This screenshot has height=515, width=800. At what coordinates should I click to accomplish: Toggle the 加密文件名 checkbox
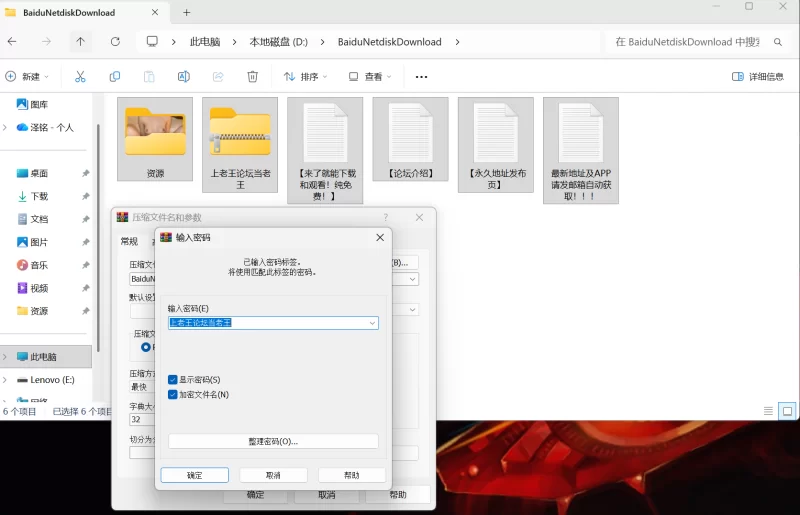click(173, 394)
